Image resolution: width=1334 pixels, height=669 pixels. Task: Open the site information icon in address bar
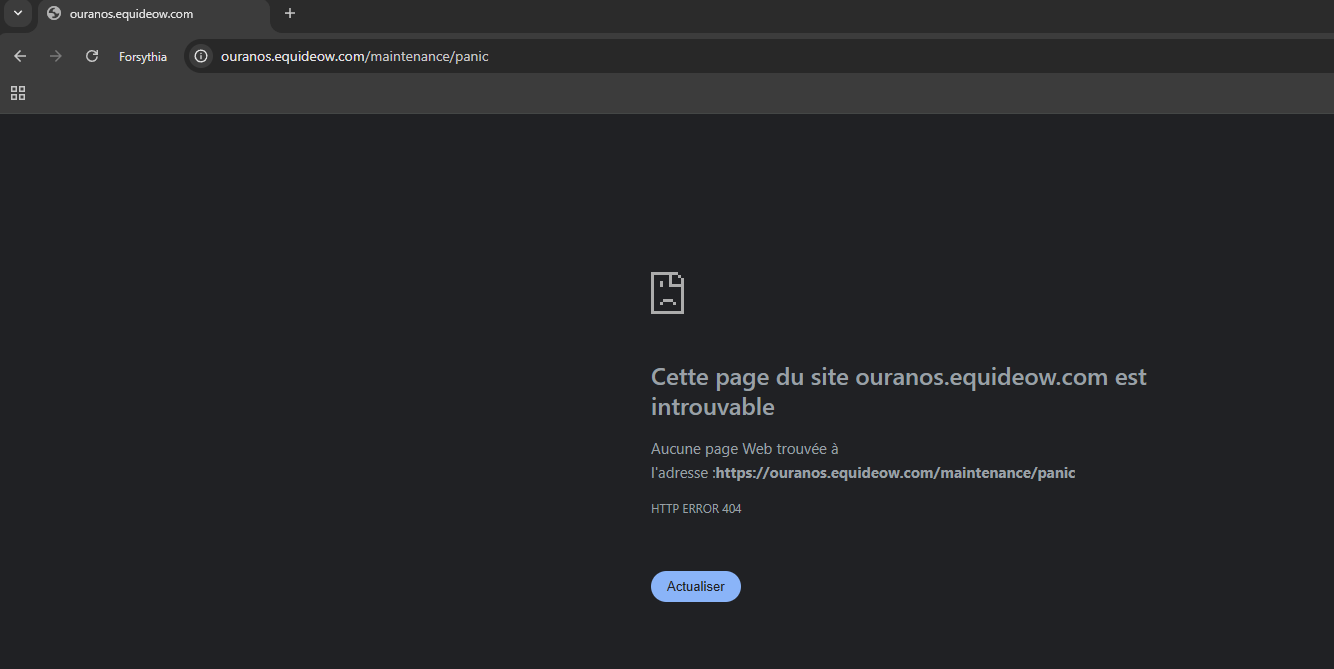coord(201,56)
